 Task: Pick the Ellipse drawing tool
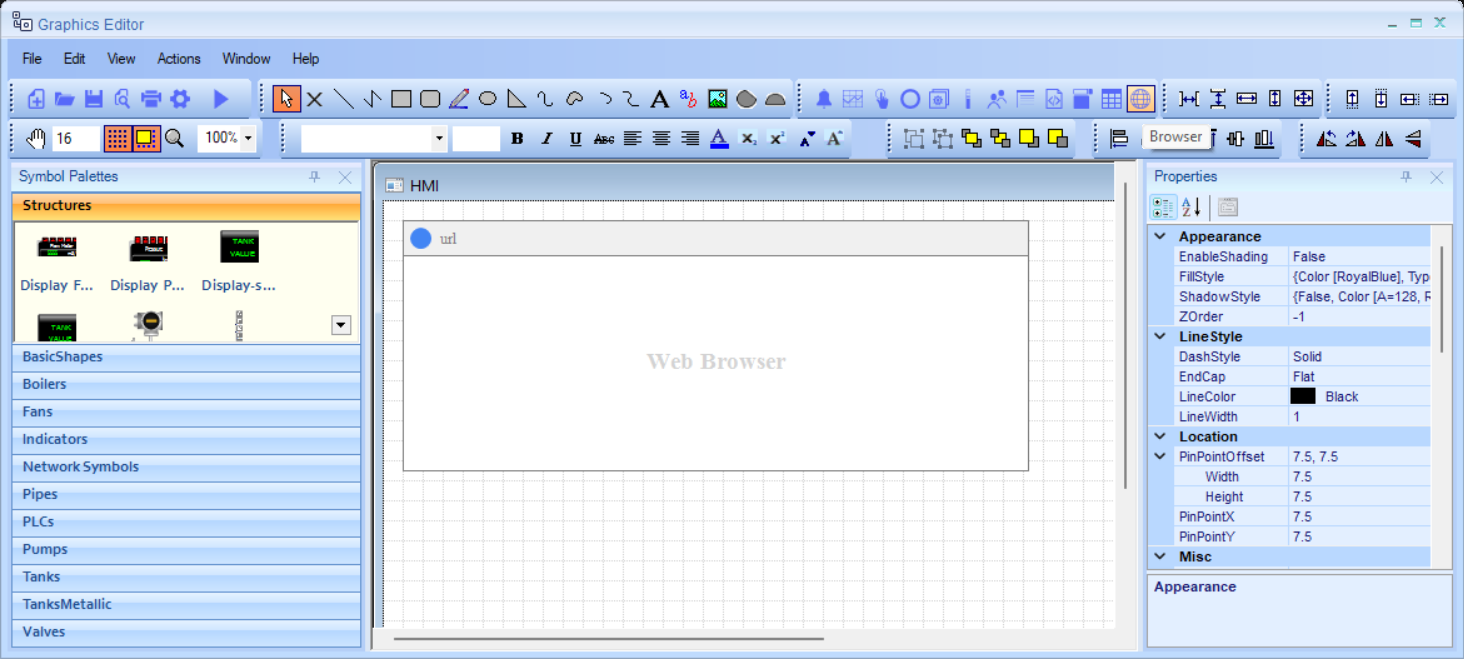(x=488, y=99)
